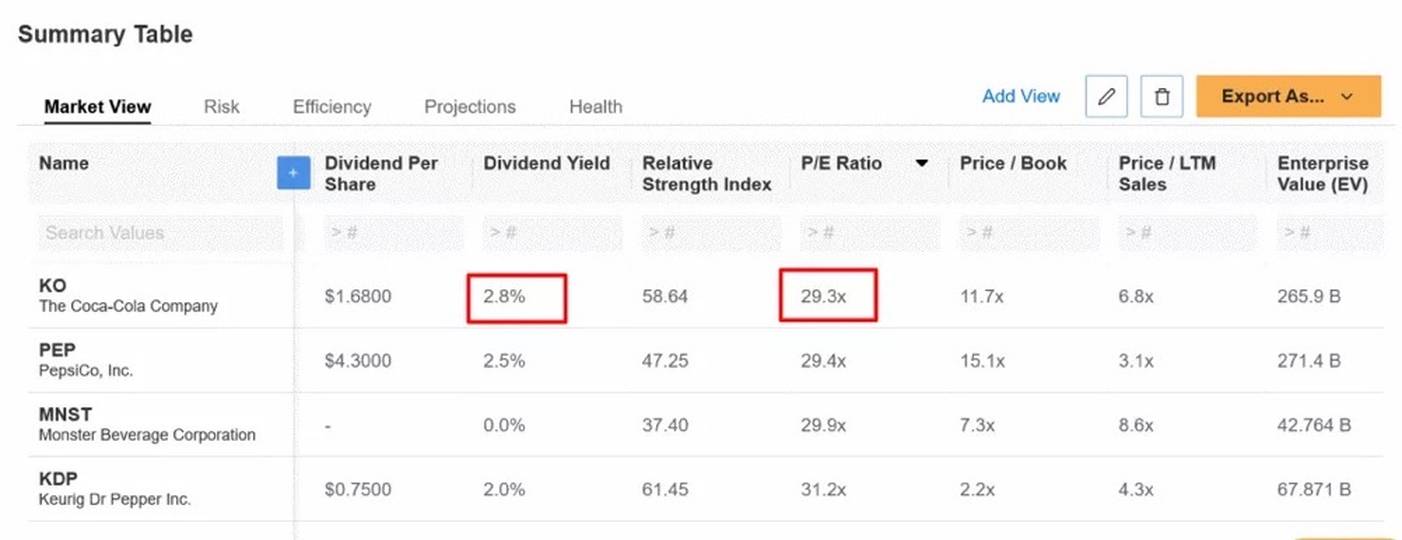Switch to the Efficiency tab
1402x540 pixels.
click(331, 107)
